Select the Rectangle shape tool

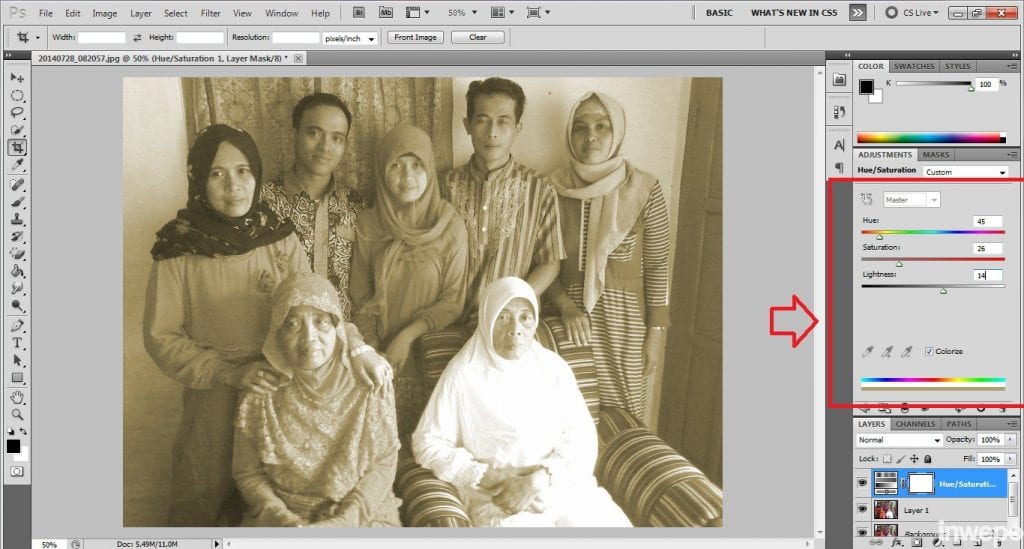click(17, 378)
